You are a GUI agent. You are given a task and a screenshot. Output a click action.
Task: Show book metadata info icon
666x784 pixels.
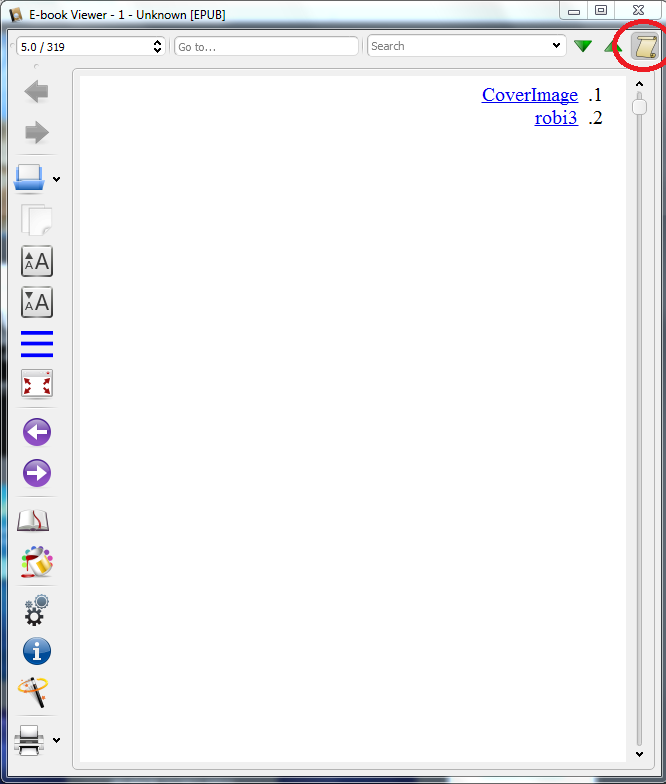(36, 651)
